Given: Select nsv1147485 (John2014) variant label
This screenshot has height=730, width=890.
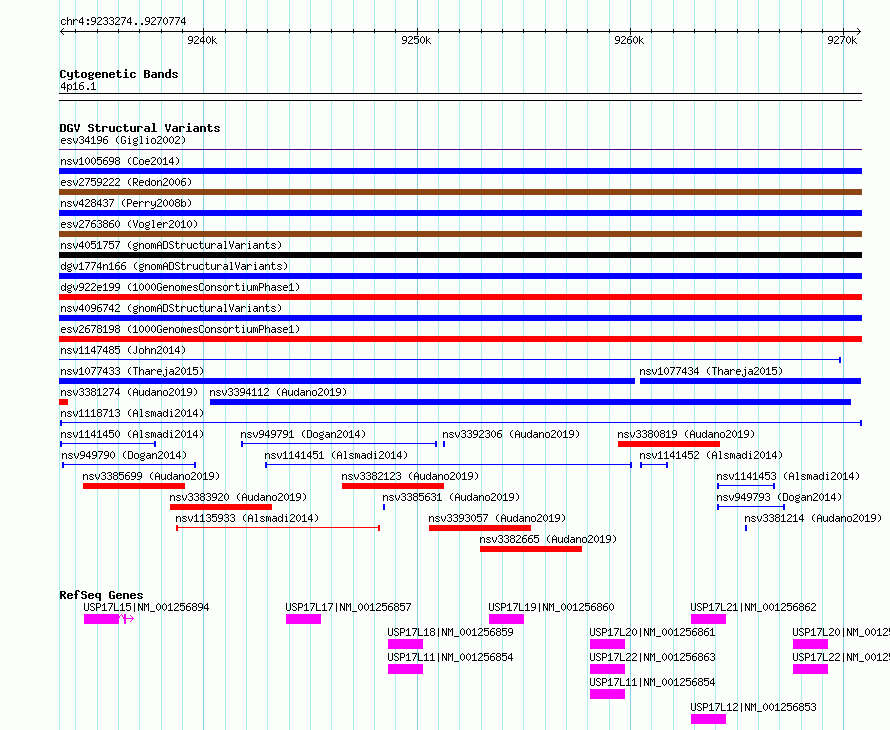Looking at the screenshot, I should point(123,350).
